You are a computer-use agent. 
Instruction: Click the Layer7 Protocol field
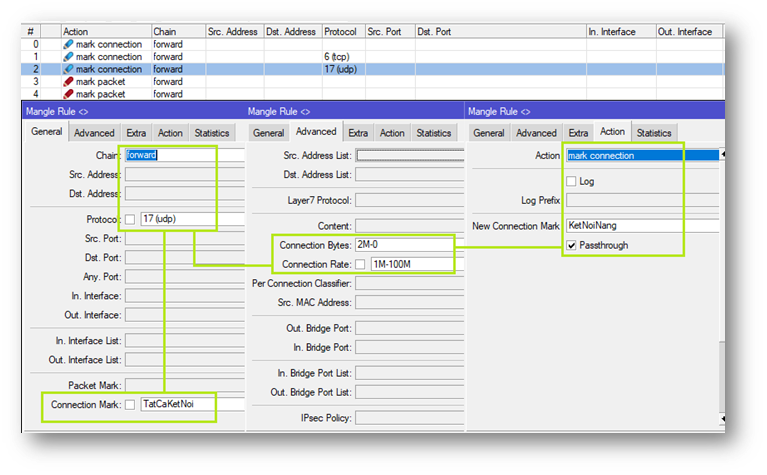pos(410,200)
